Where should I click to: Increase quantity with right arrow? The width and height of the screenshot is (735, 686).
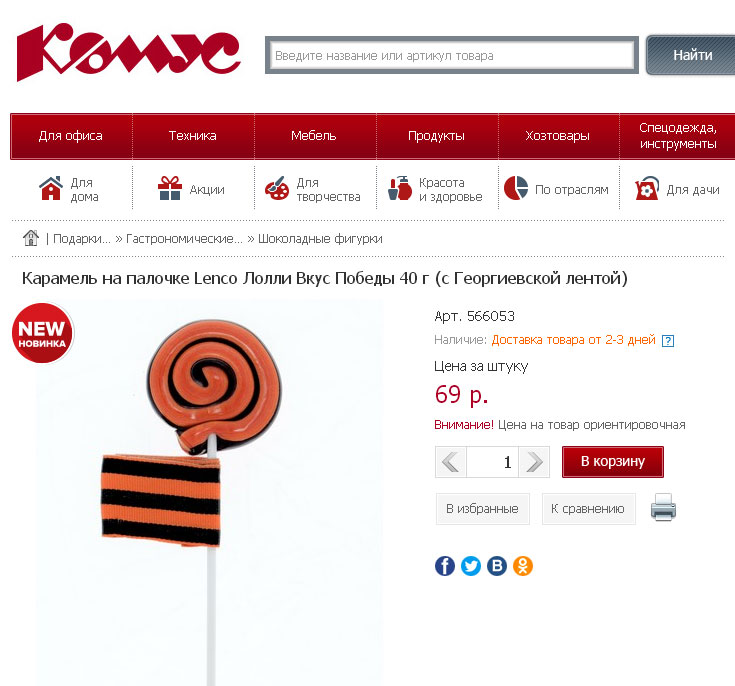point(534,462)
